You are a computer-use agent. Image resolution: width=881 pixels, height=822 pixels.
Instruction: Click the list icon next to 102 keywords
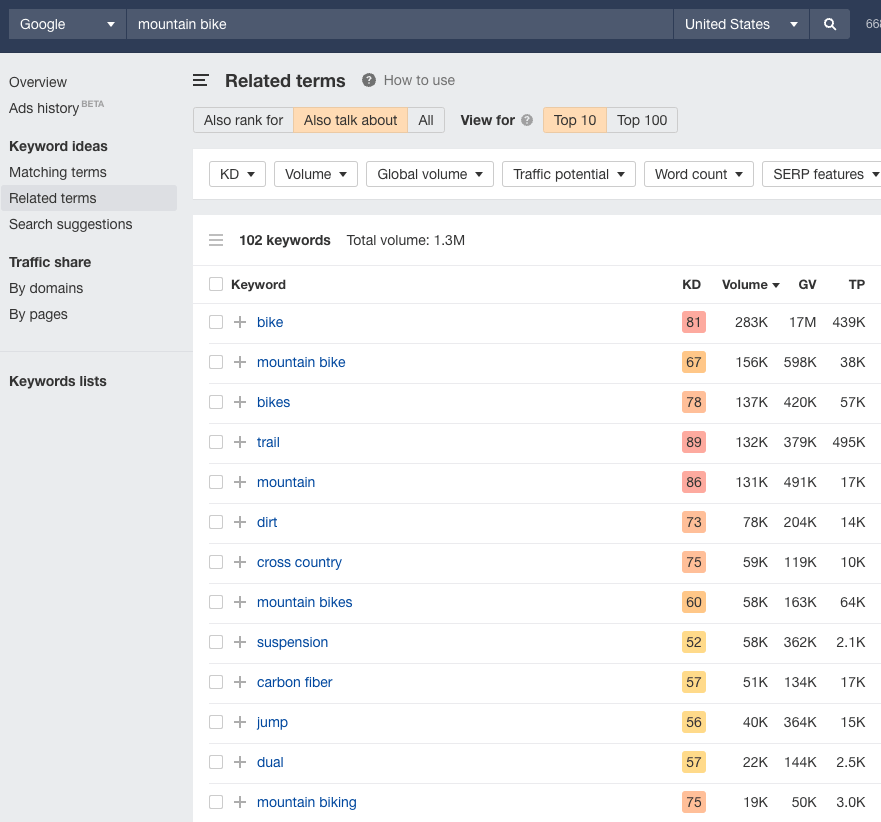coord(216,240)
